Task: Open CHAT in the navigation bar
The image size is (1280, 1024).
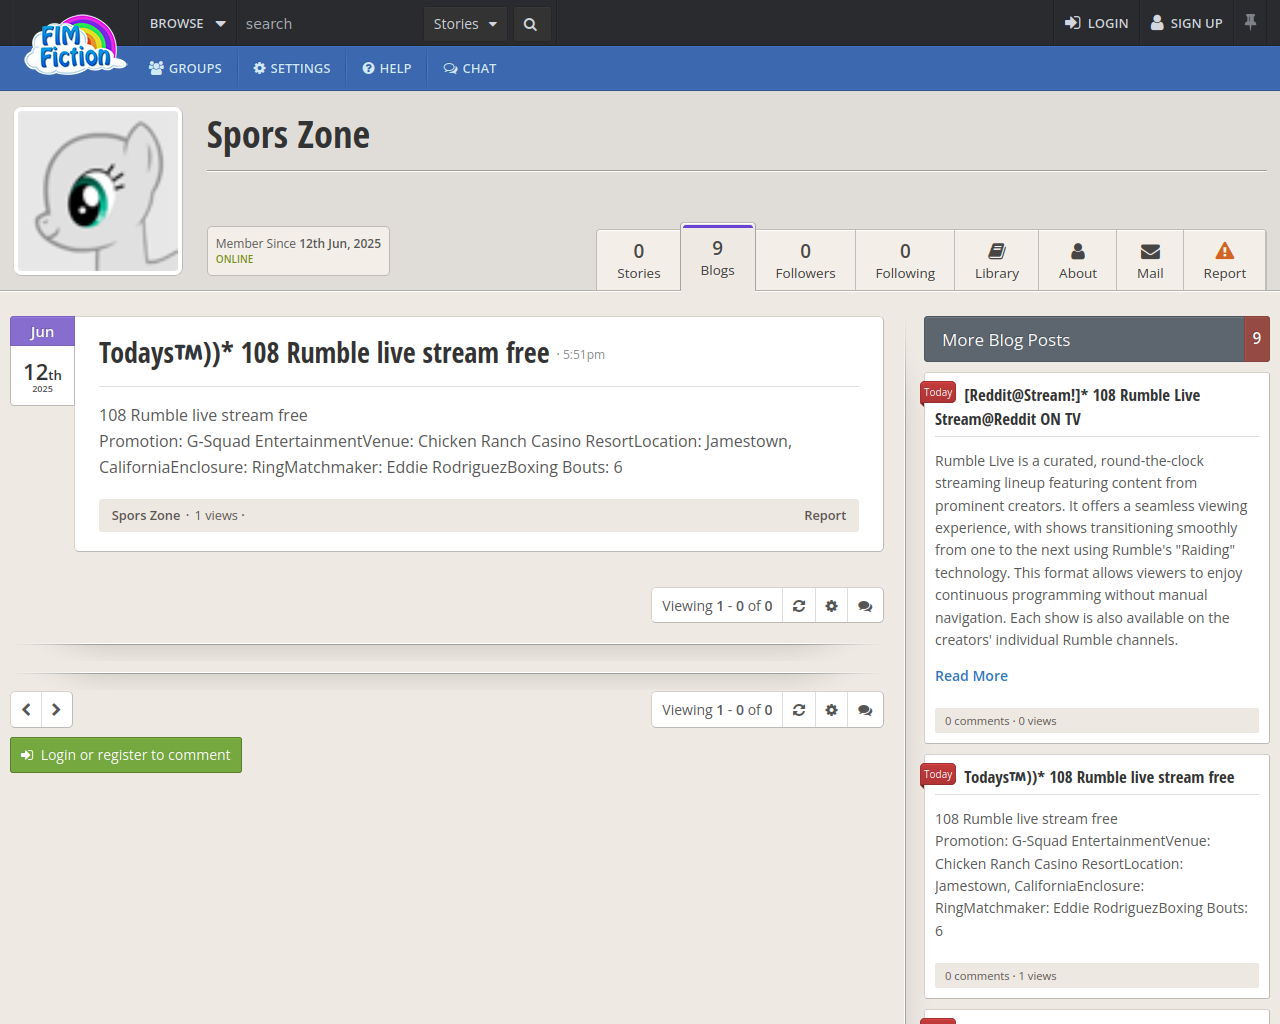Action: 470,68
